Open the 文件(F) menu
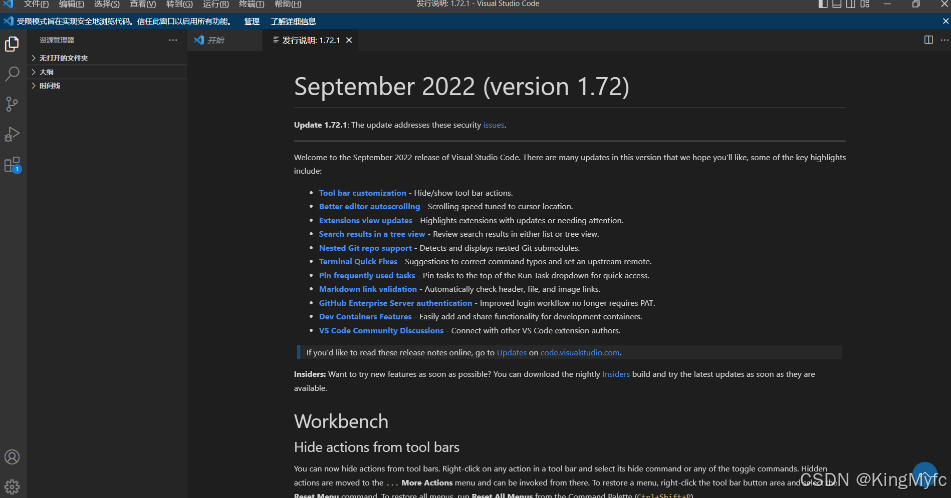 [36, 4]
